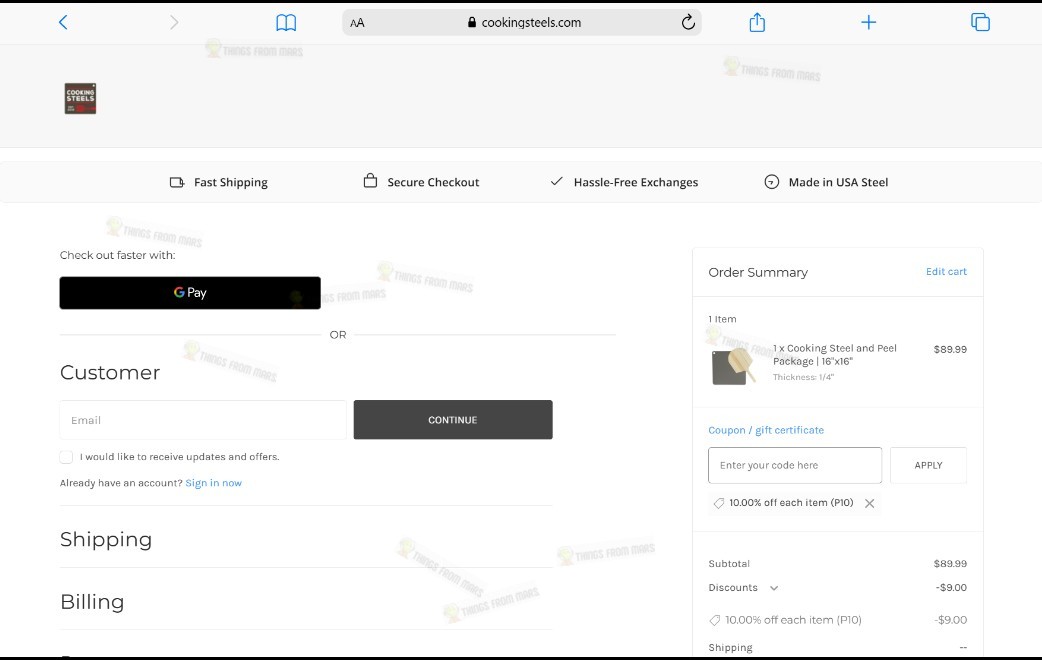This screenshot has width=1042, height=660.
Task: Open the Safari bookmarks book icon
Action: click(286, 23)
